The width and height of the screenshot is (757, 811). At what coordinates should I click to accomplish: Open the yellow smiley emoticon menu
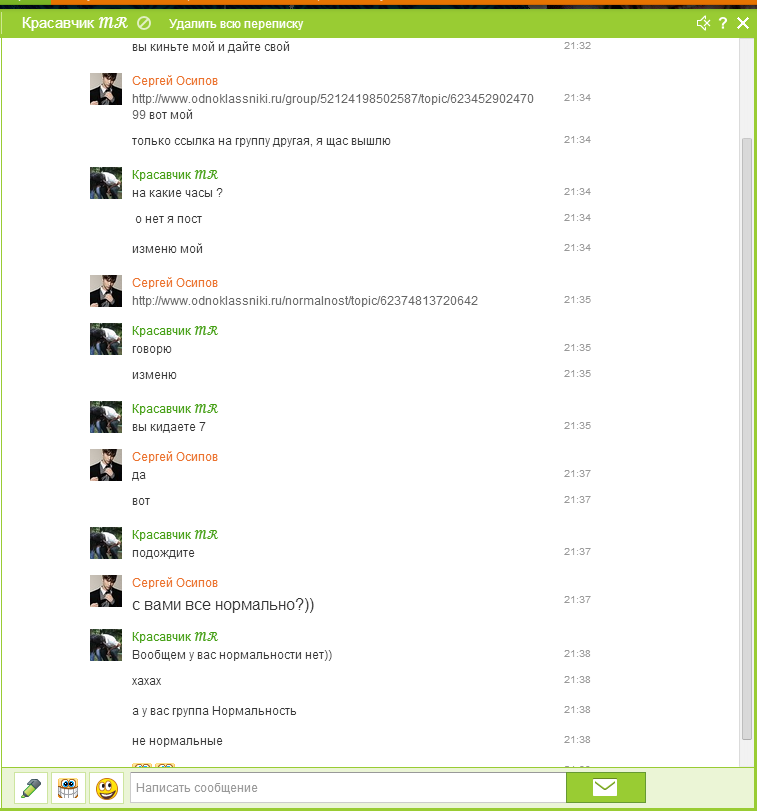point(107,788)
